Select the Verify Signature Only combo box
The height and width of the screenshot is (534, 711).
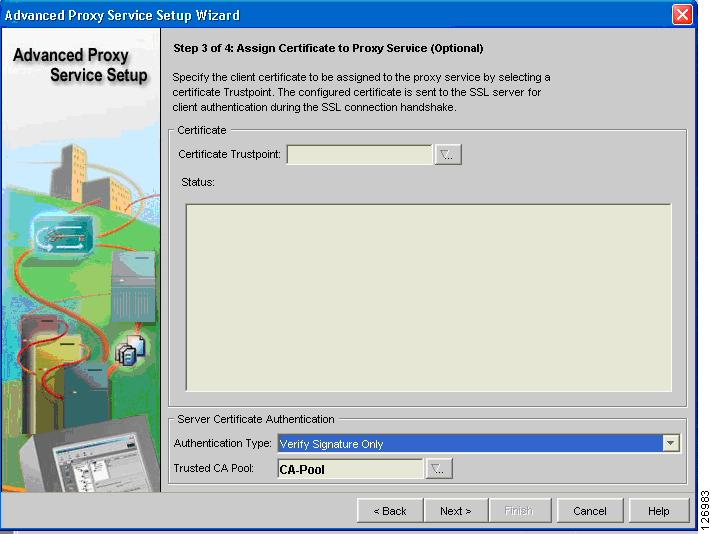(x=478, y=443)
